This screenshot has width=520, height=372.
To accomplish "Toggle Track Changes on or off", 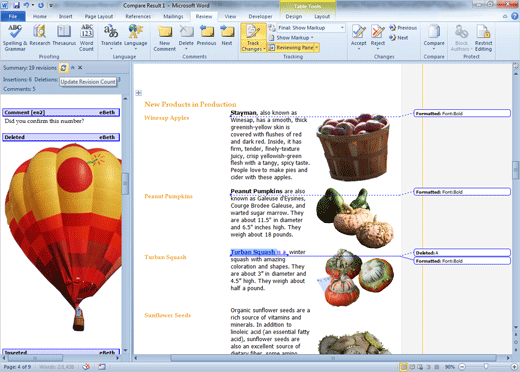I will point(253,38).
